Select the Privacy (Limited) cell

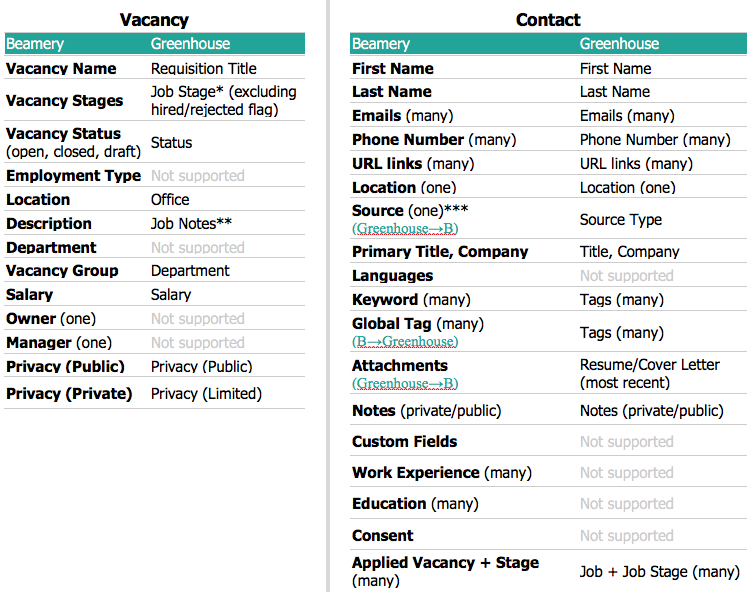[x=206, y=394]
